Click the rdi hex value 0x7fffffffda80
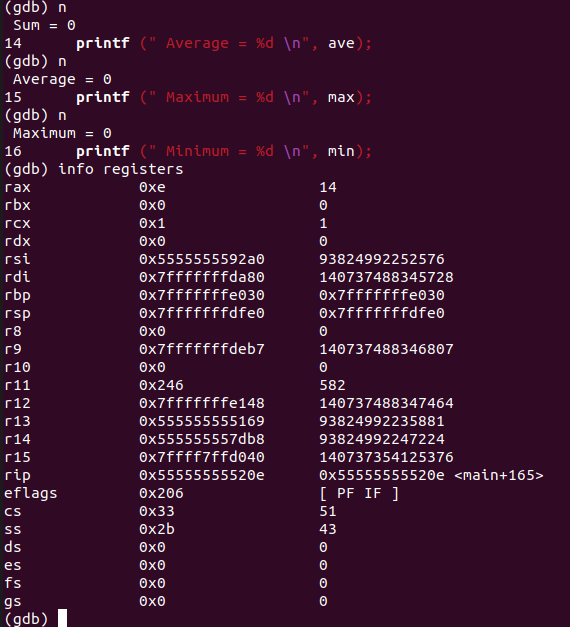570x627 pixels. pyautogui.click(x=202, y=277)
